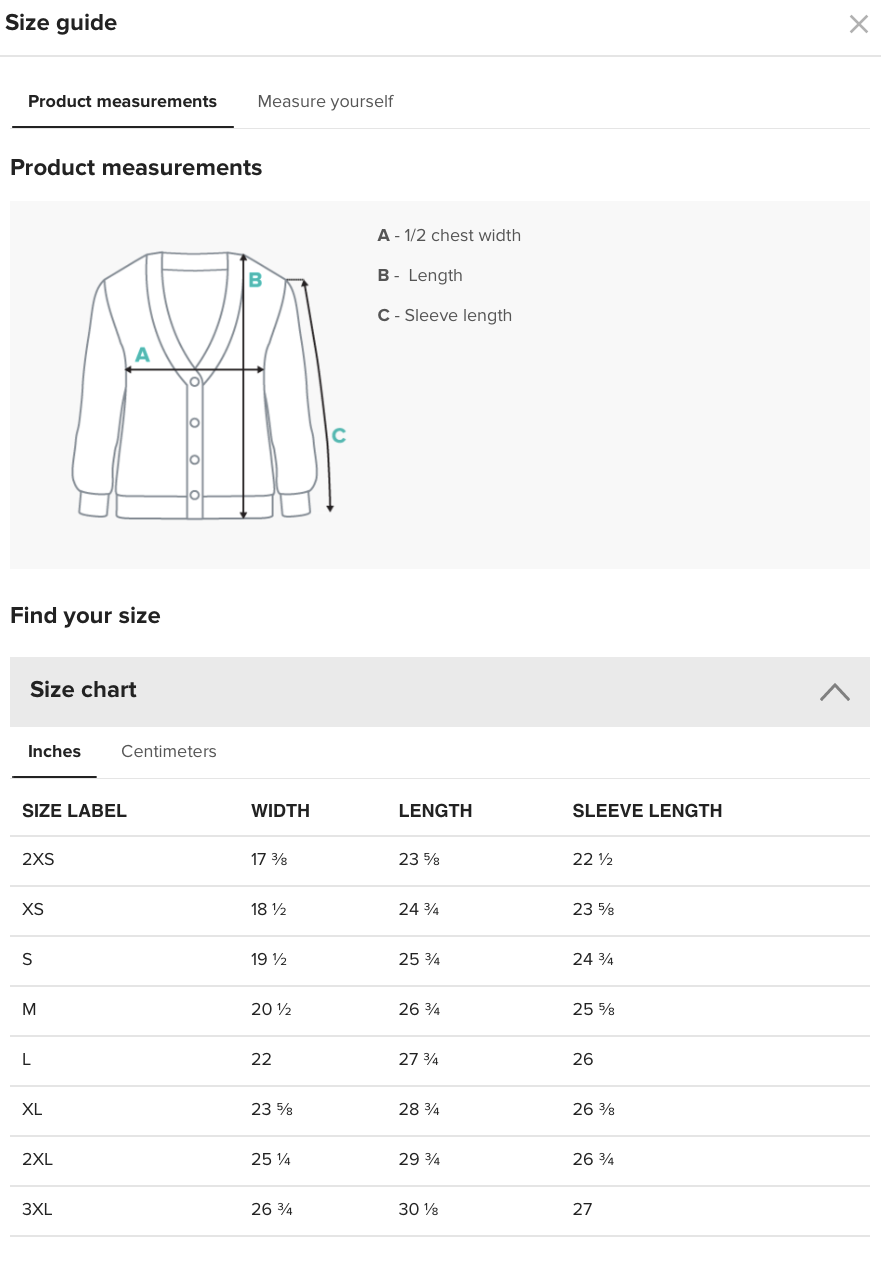Select the Inches unit tab
Viewport: 881px width, 1263px height.
(54, 751)
